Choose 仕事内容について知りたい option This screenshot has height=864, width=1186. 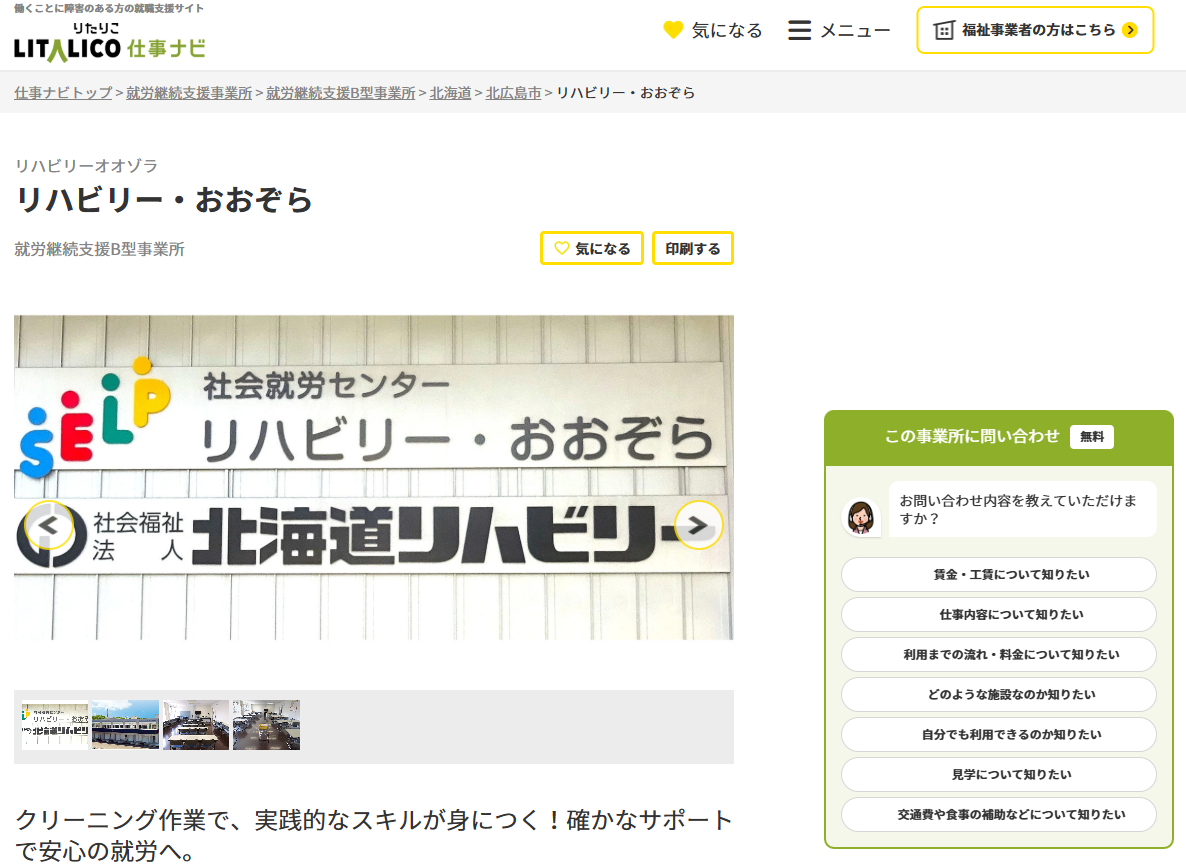point(998,614)
